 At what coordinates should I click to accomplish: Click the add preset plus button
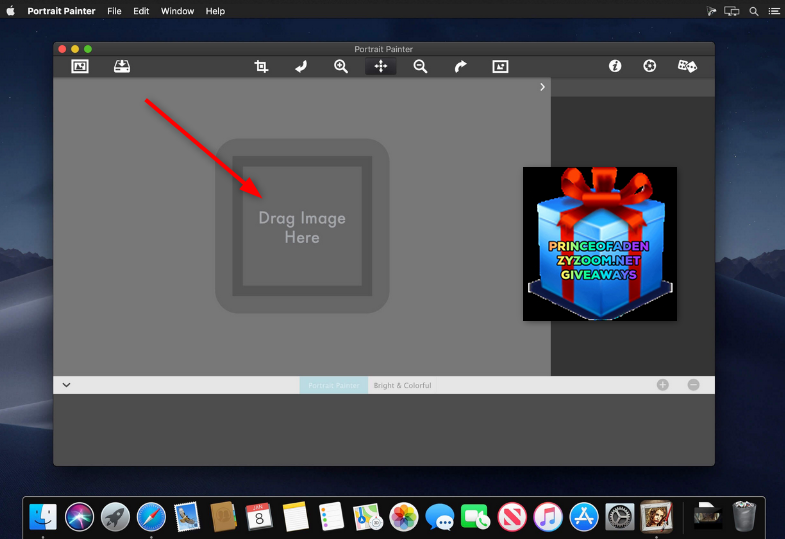[x=662, y=385]
